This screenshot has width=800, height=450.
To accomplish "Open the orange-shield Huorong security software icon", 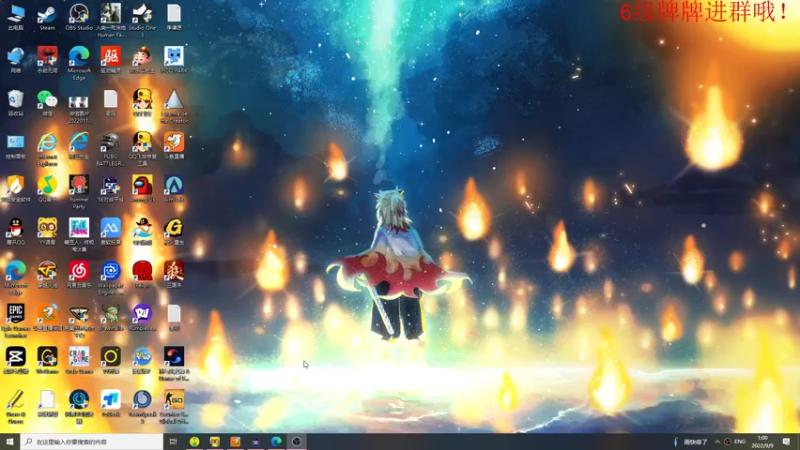I will pyautogui.click(x=15, y=189).
